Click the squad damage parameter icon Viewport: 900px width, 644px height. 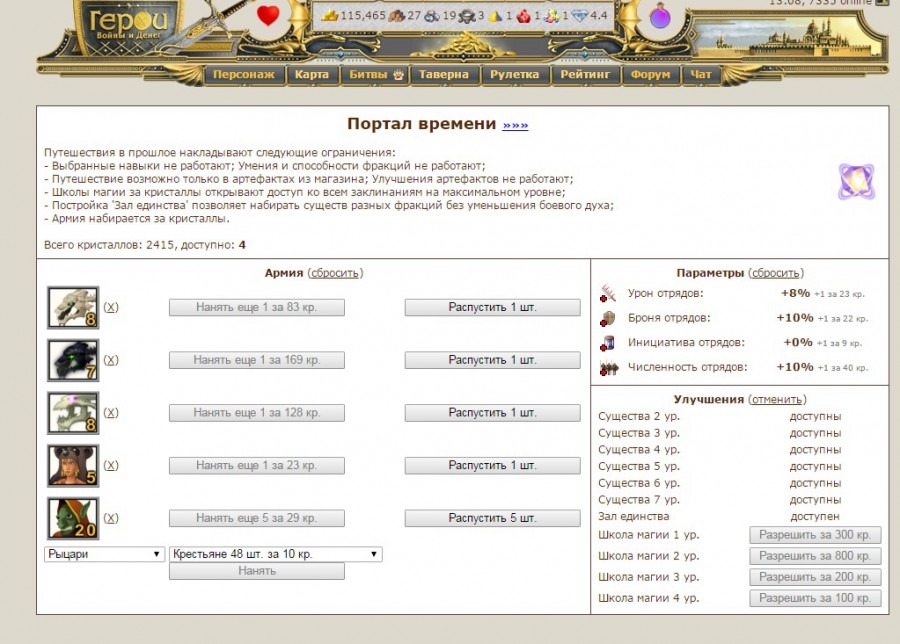click(608, 294)
